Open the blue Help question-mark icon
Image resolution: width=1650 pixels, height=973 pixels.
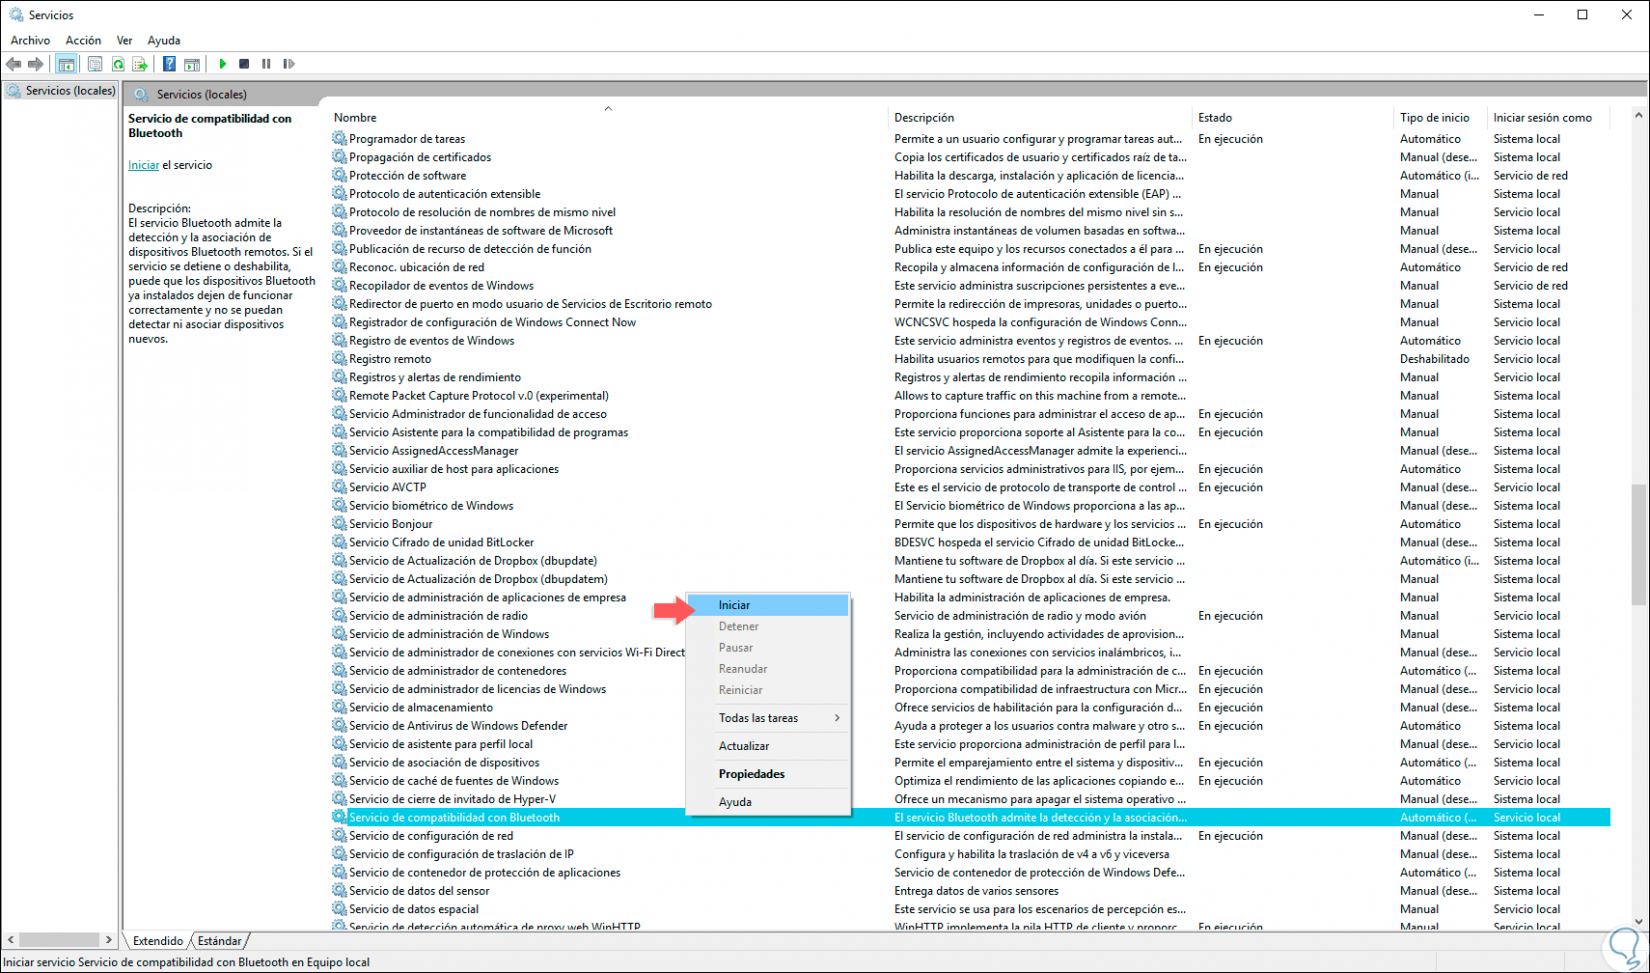pos(169,64)
